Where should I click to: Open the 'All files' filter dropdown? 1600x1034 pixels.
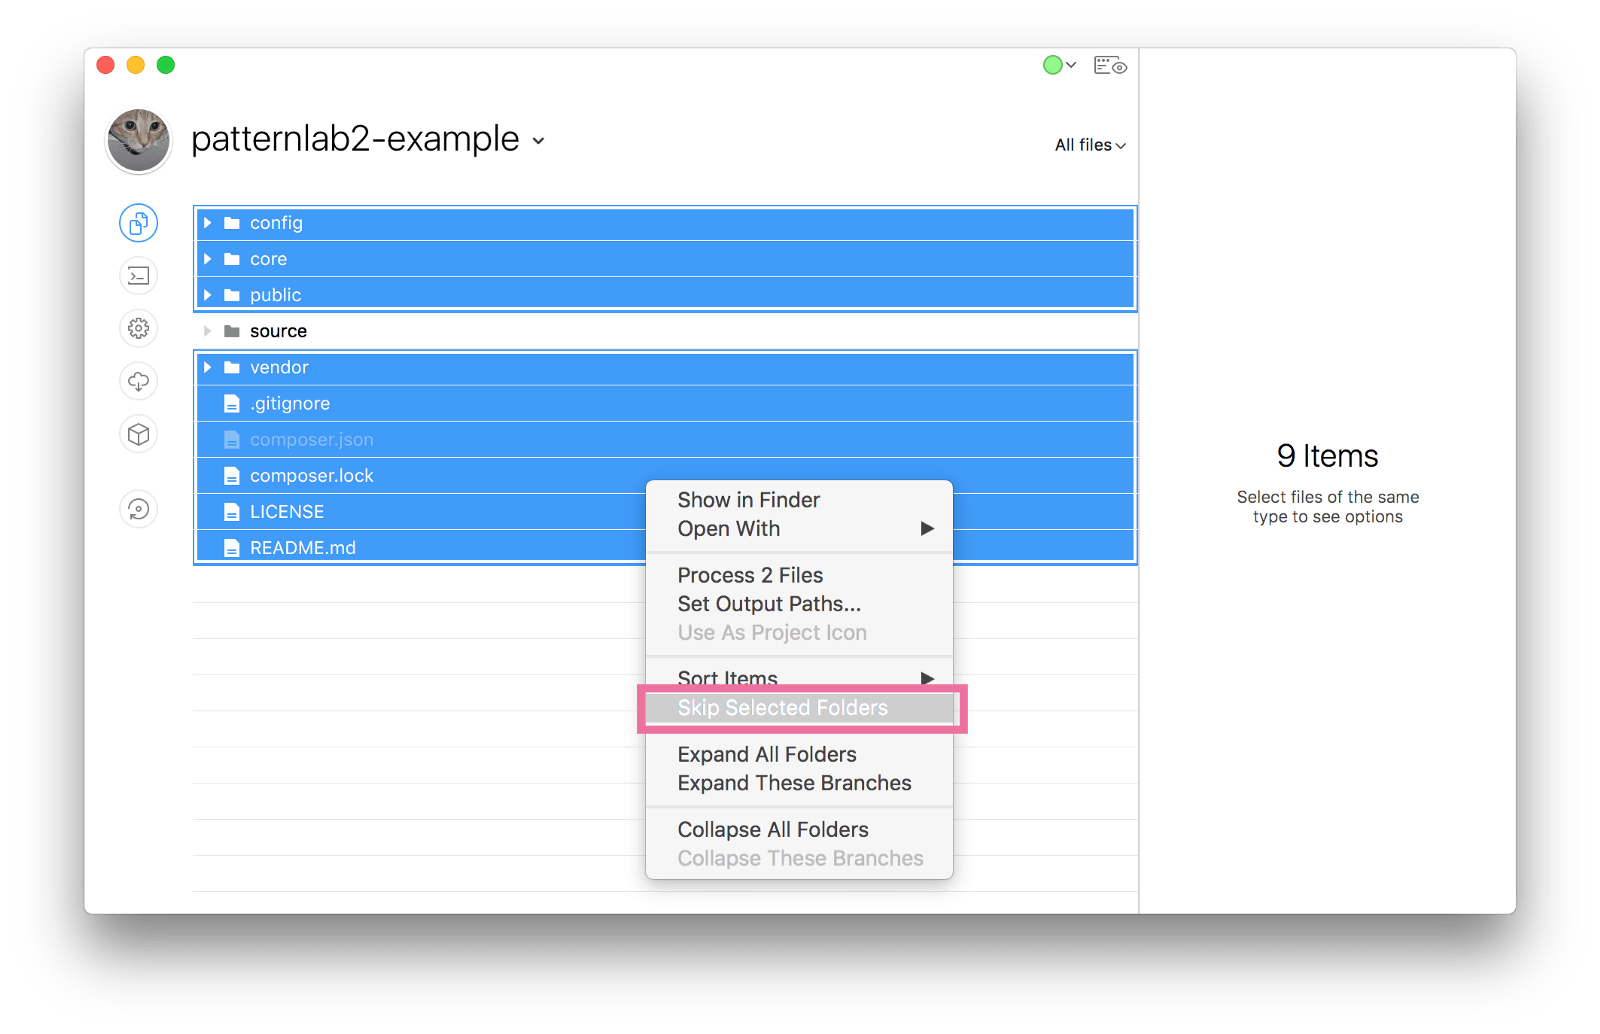(1088, 145)
